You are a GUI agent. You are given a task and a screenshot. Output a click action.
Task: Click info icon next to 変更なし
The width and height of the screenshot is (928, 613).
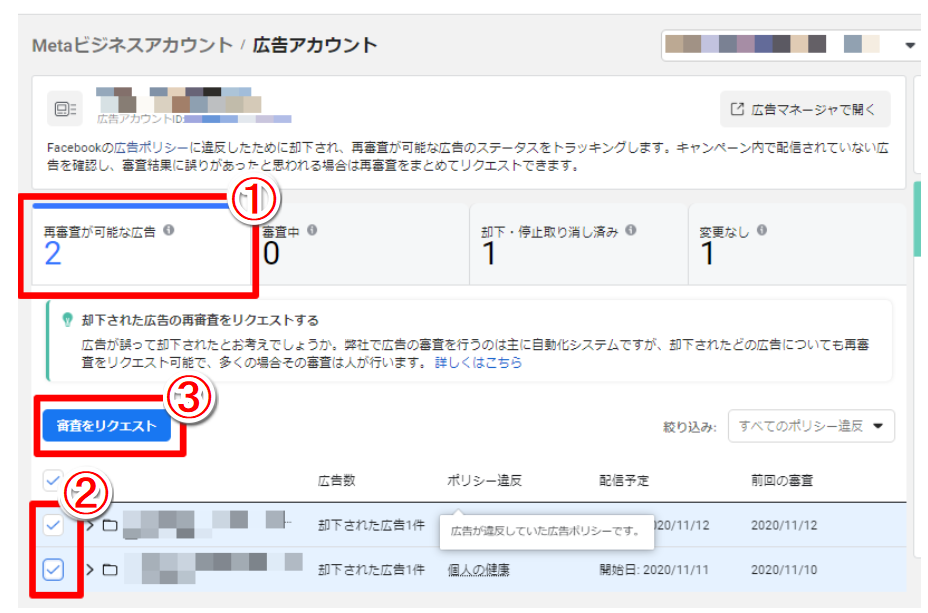(763, 230)
